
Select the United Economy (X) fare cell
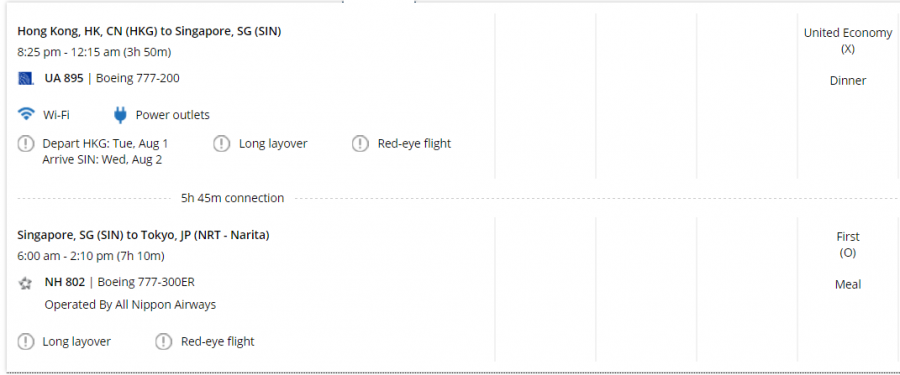coord(848,41)
